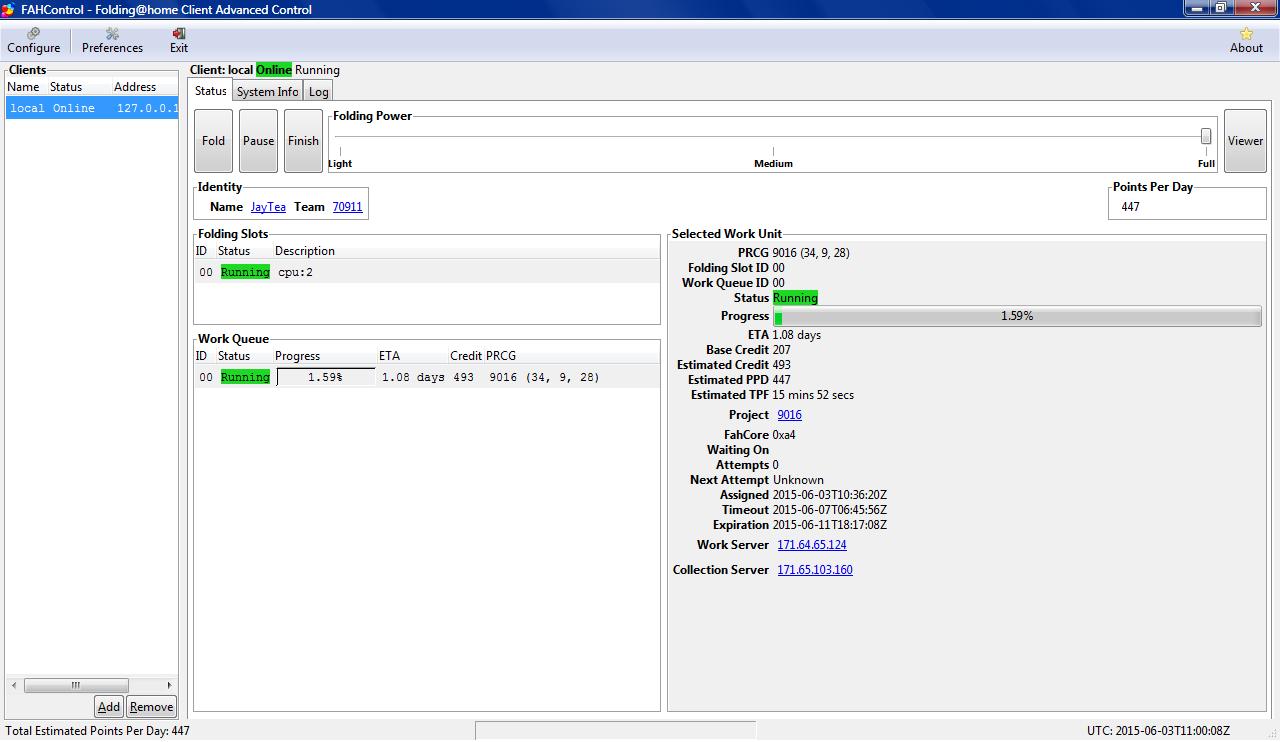Click the Finish button
The height and width of the screenshot is (742, 1280).
click(x=303, y=141)
